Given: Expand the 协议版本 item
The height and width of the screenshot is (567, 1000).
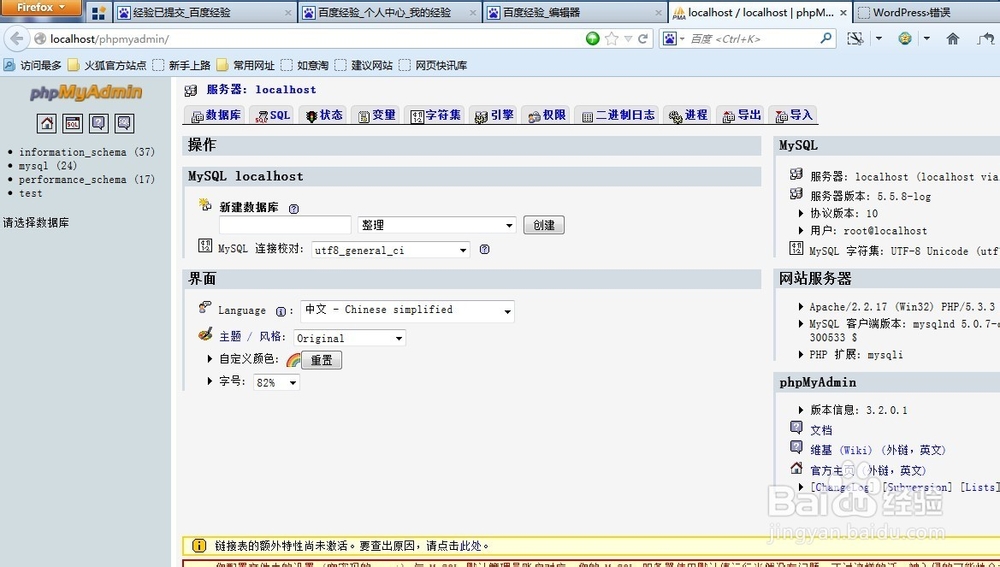Looking at the screenshot, I should click(801, 213).
